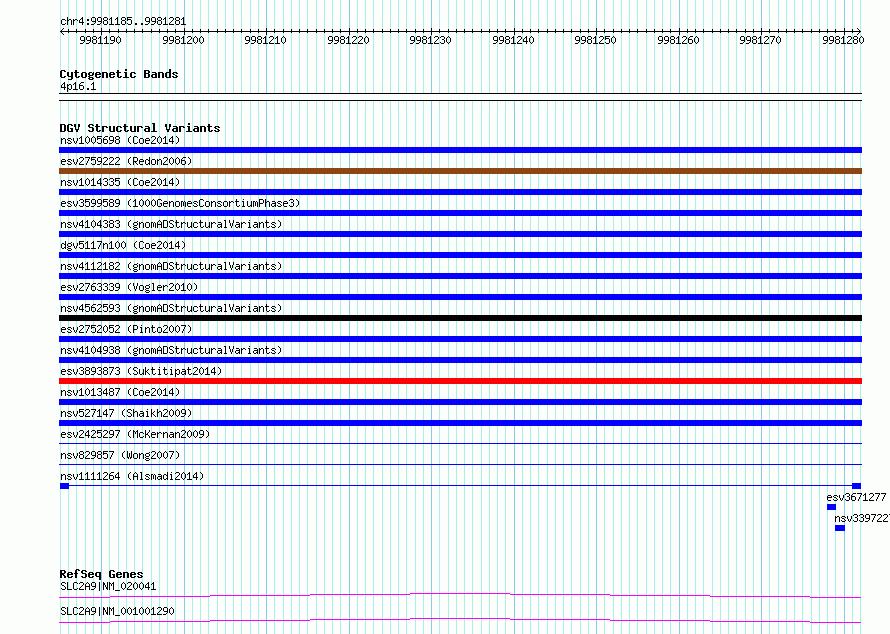Image resolution: width=890 pixels, height=634 pixels.
Task: Select the SLC2A9|NM_001001290 gene label
Action: pyautogui.click(x=117, y=611)
